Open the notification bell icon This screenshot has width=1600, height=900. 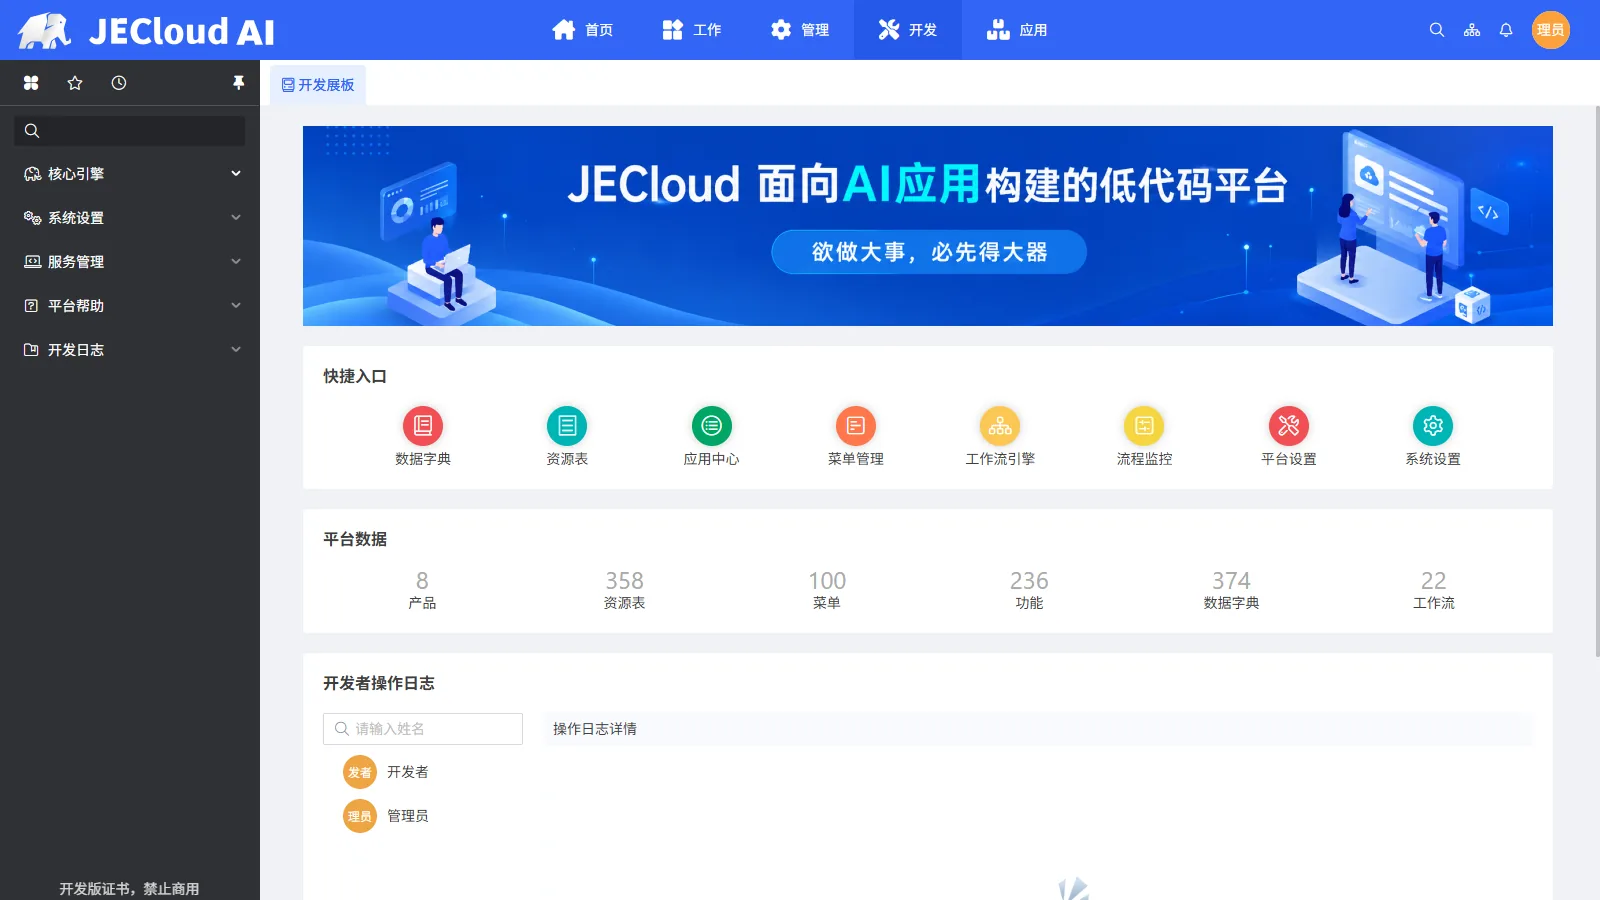click(1506, 30)
